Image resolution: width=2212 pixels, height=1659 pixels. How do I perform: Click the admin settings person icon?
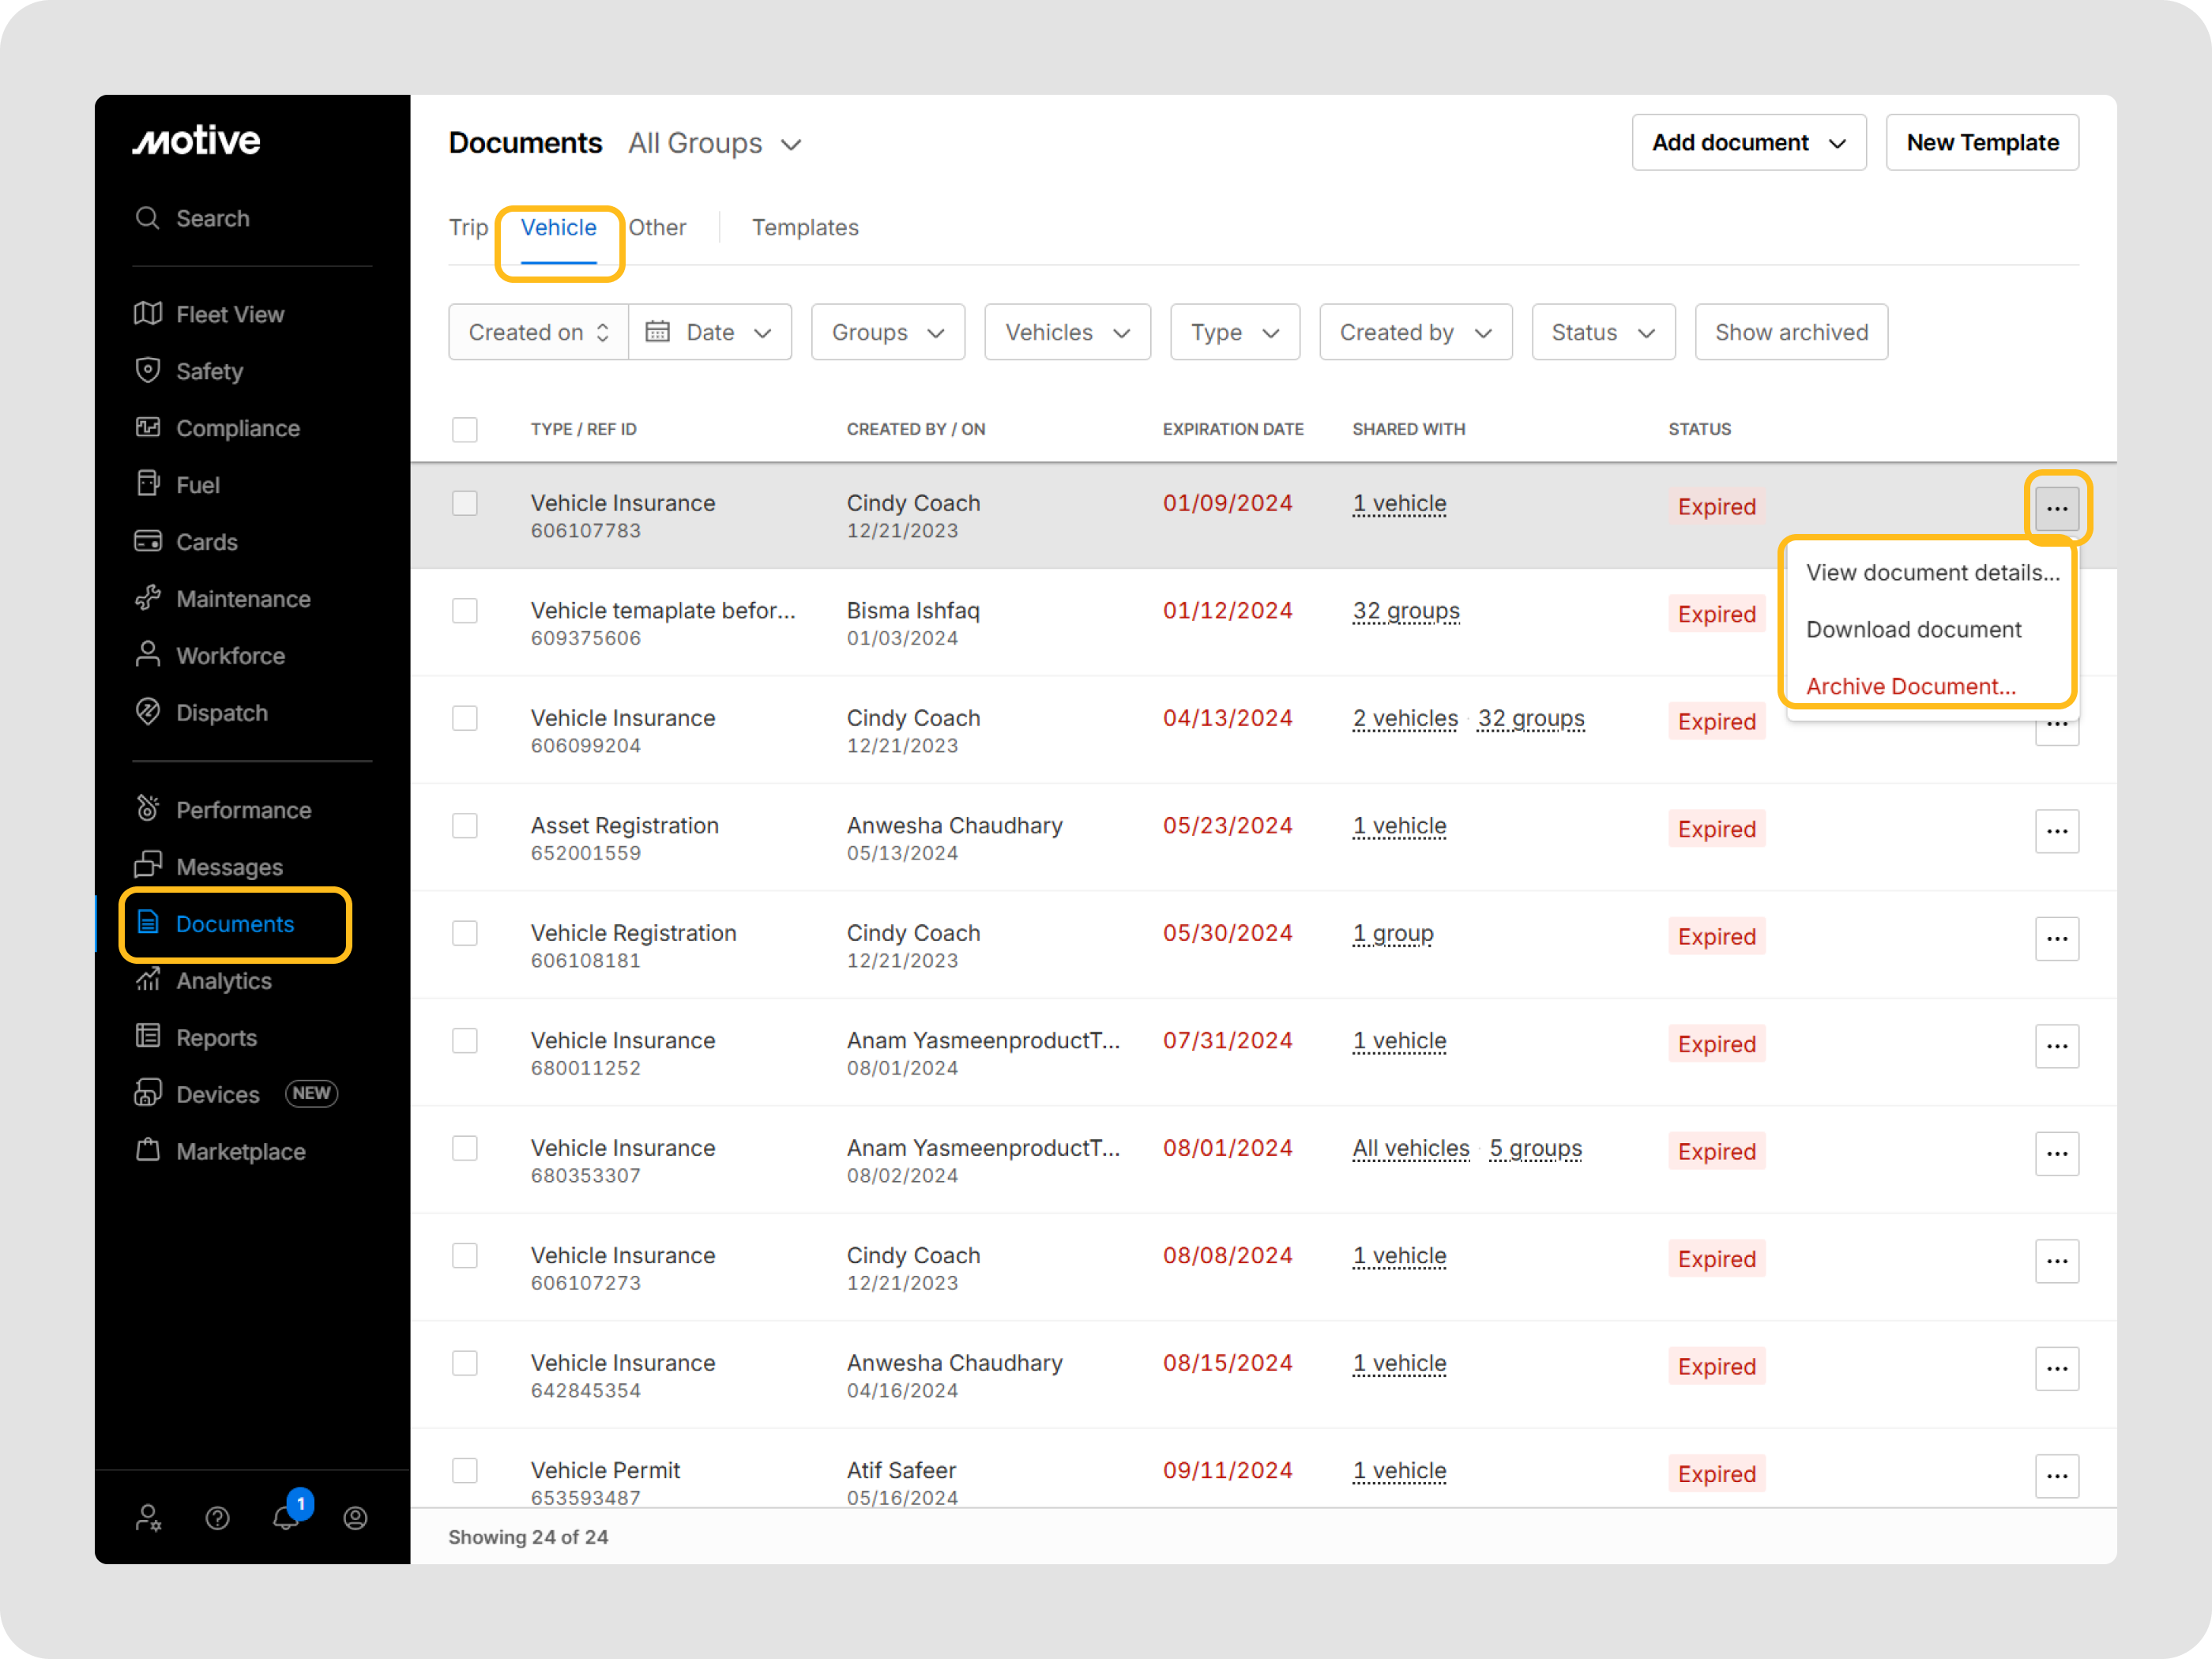(148, 1518)
